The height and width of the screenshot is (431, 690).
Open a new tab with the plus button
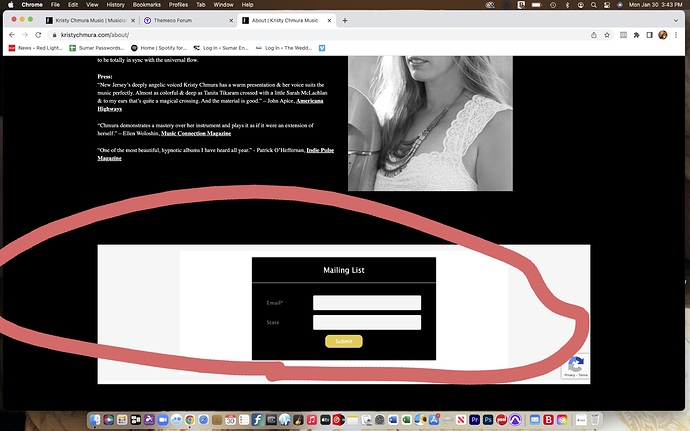pyautogui.click(x=345, y=20)
